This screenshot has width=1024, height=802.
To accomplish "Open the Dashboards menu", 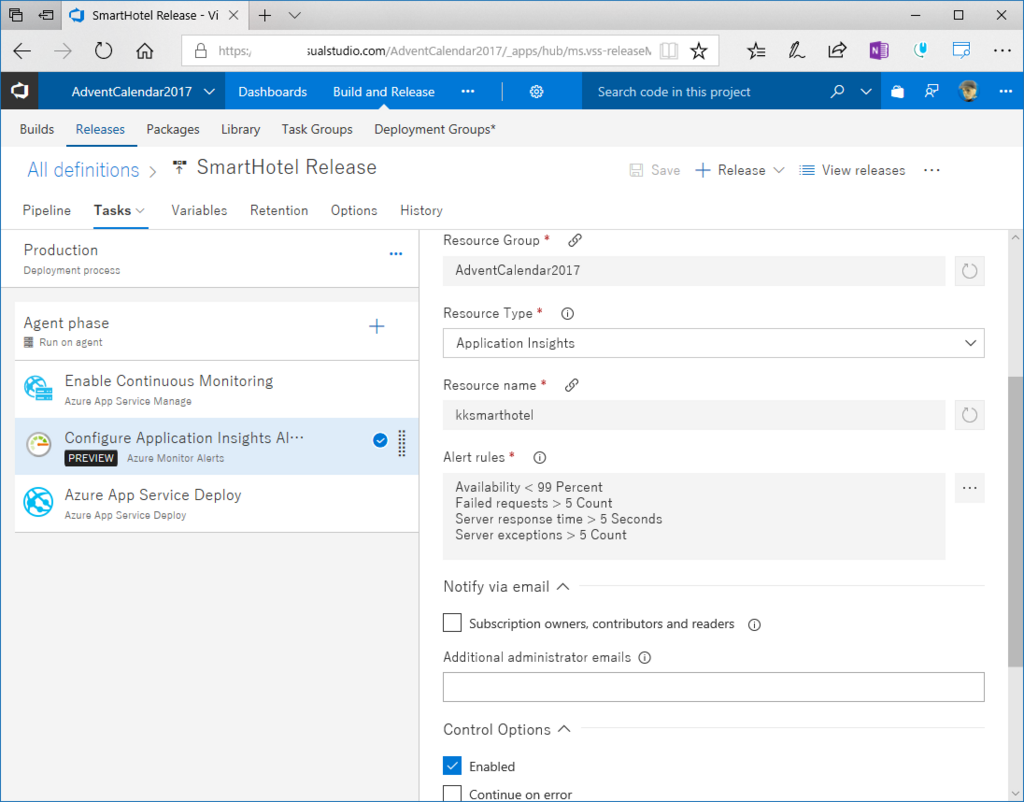I will [x=272, y=91].
